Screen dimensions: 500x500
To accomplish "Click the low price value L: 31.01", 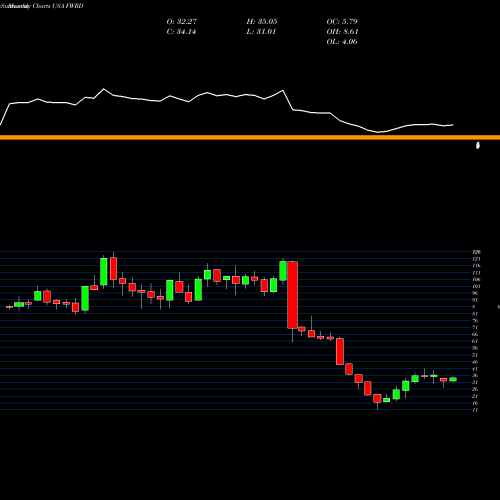I will 261,32.
